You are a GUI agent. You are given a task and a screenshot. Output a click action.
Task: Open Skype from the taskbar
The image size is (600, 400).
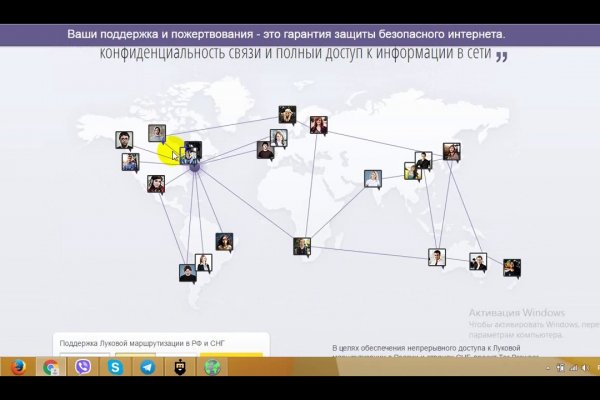click(115, 367)
